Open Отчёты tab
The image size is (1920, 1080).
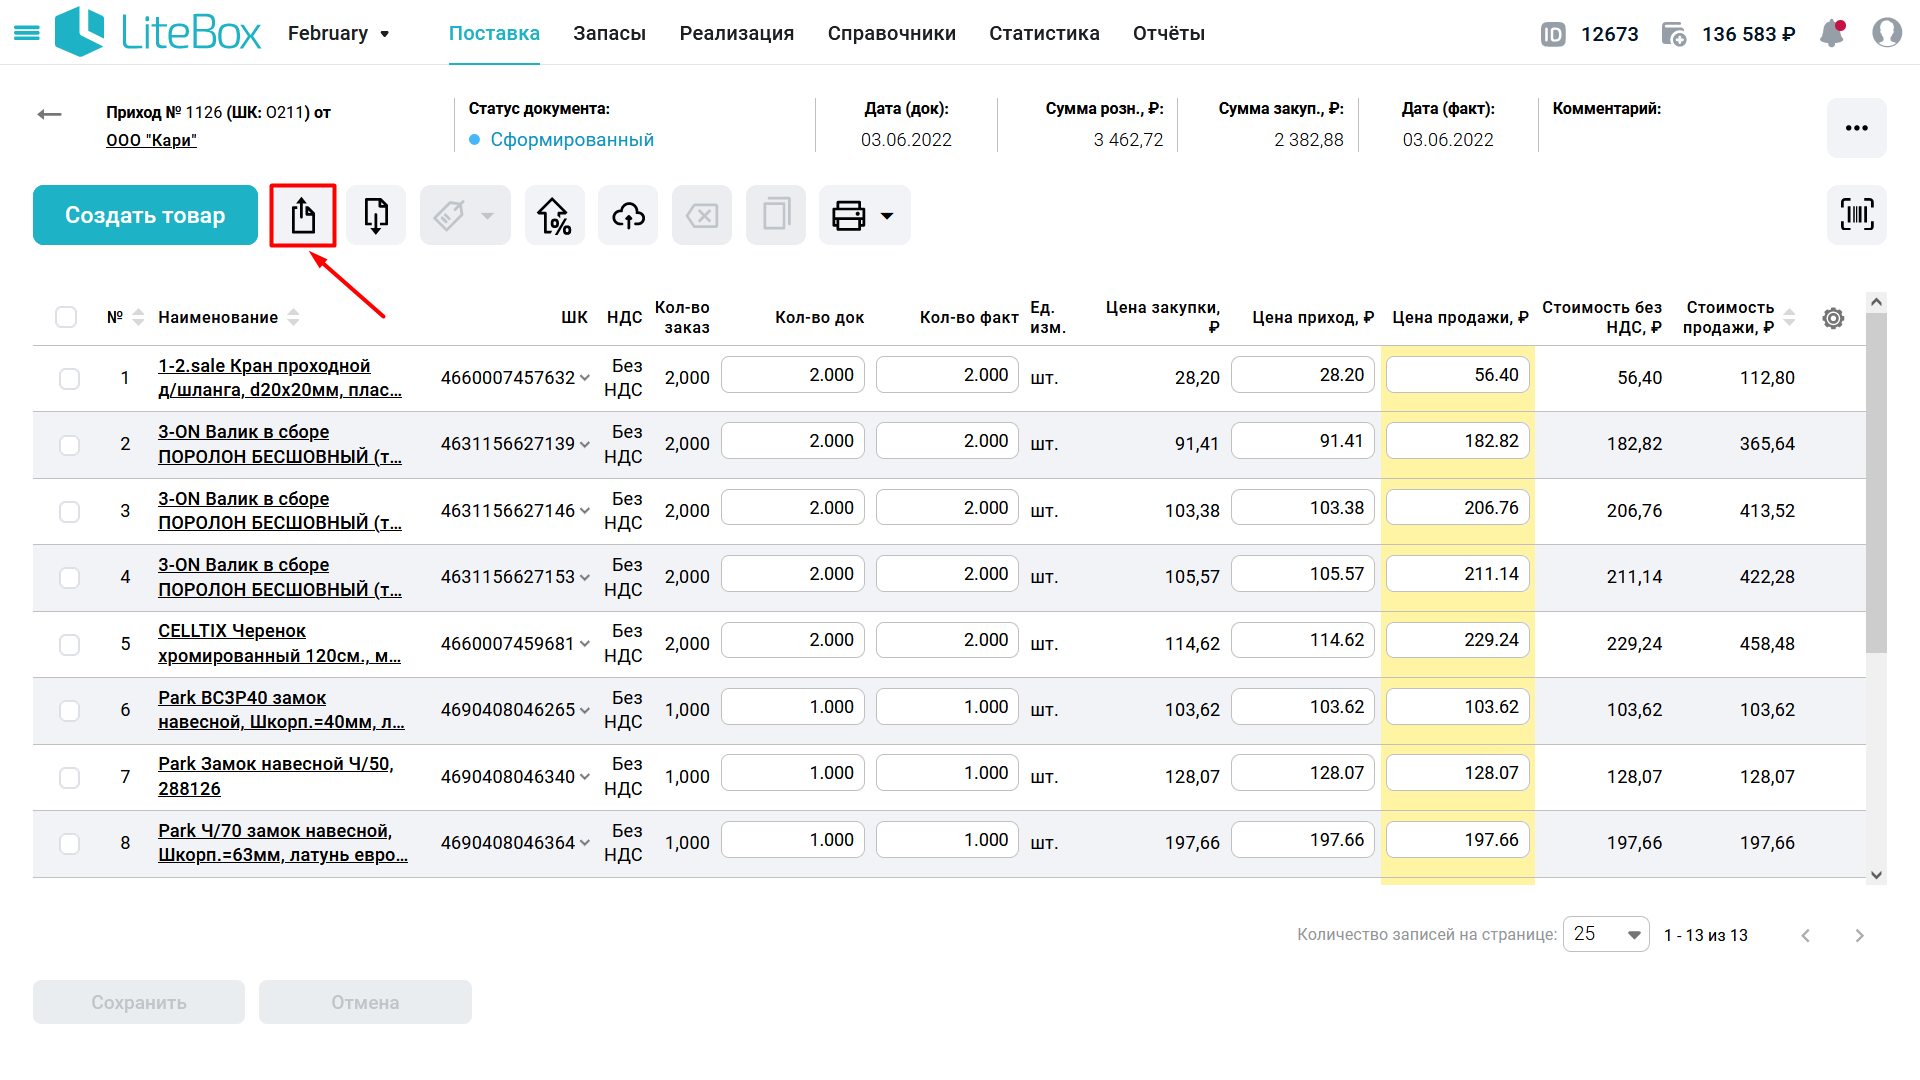(1169, 33)
